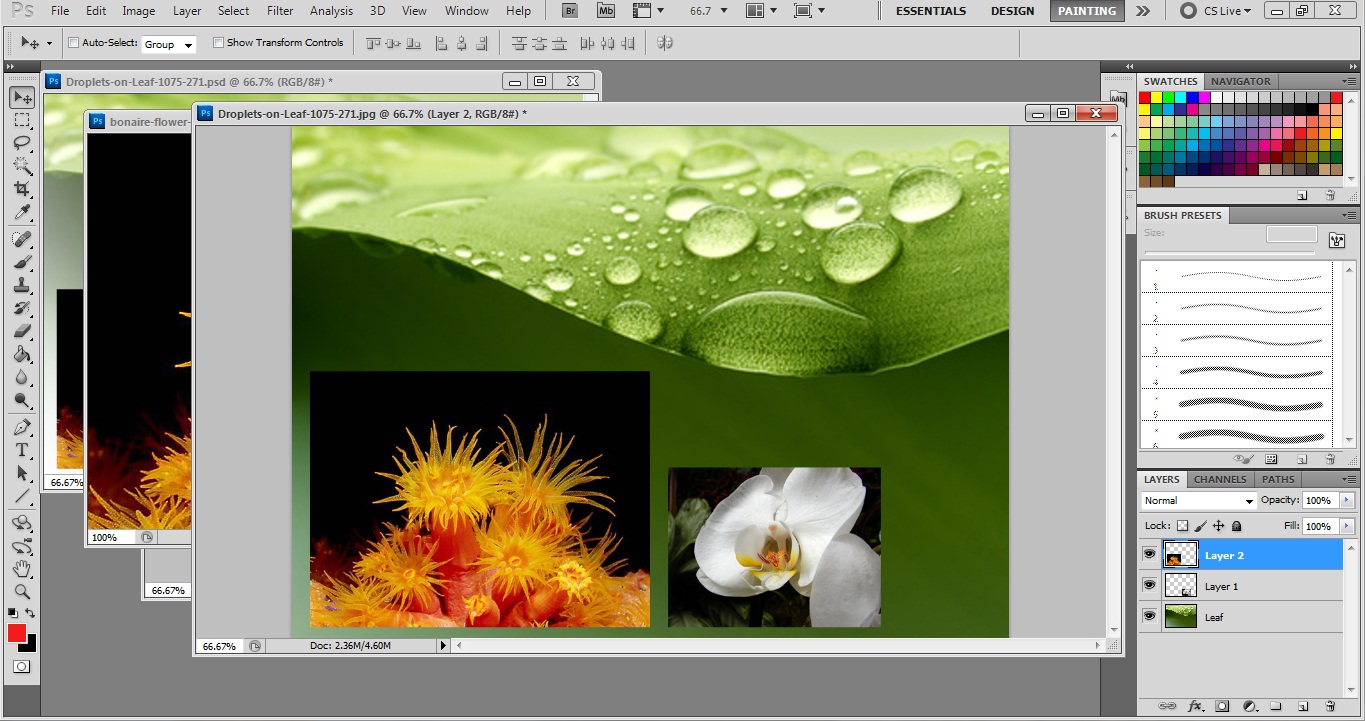
Task: Expand more workspaces double-arrow
Action: 1143,11
